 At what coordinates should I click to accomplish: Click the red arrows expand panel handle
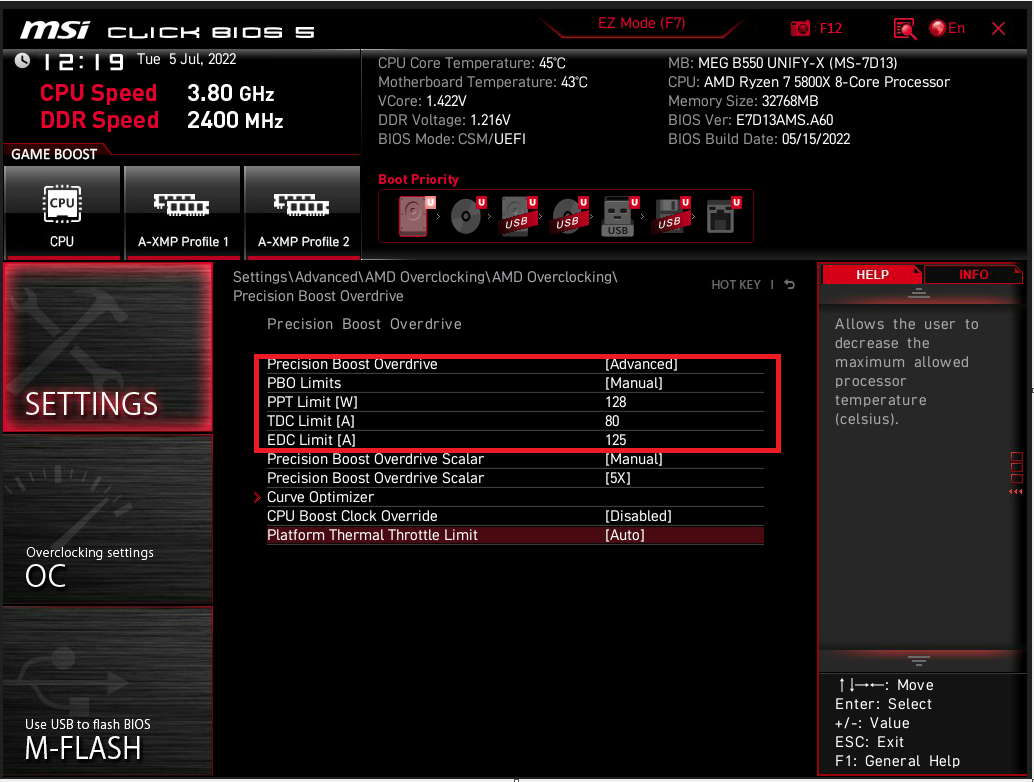click(1016, 492)
